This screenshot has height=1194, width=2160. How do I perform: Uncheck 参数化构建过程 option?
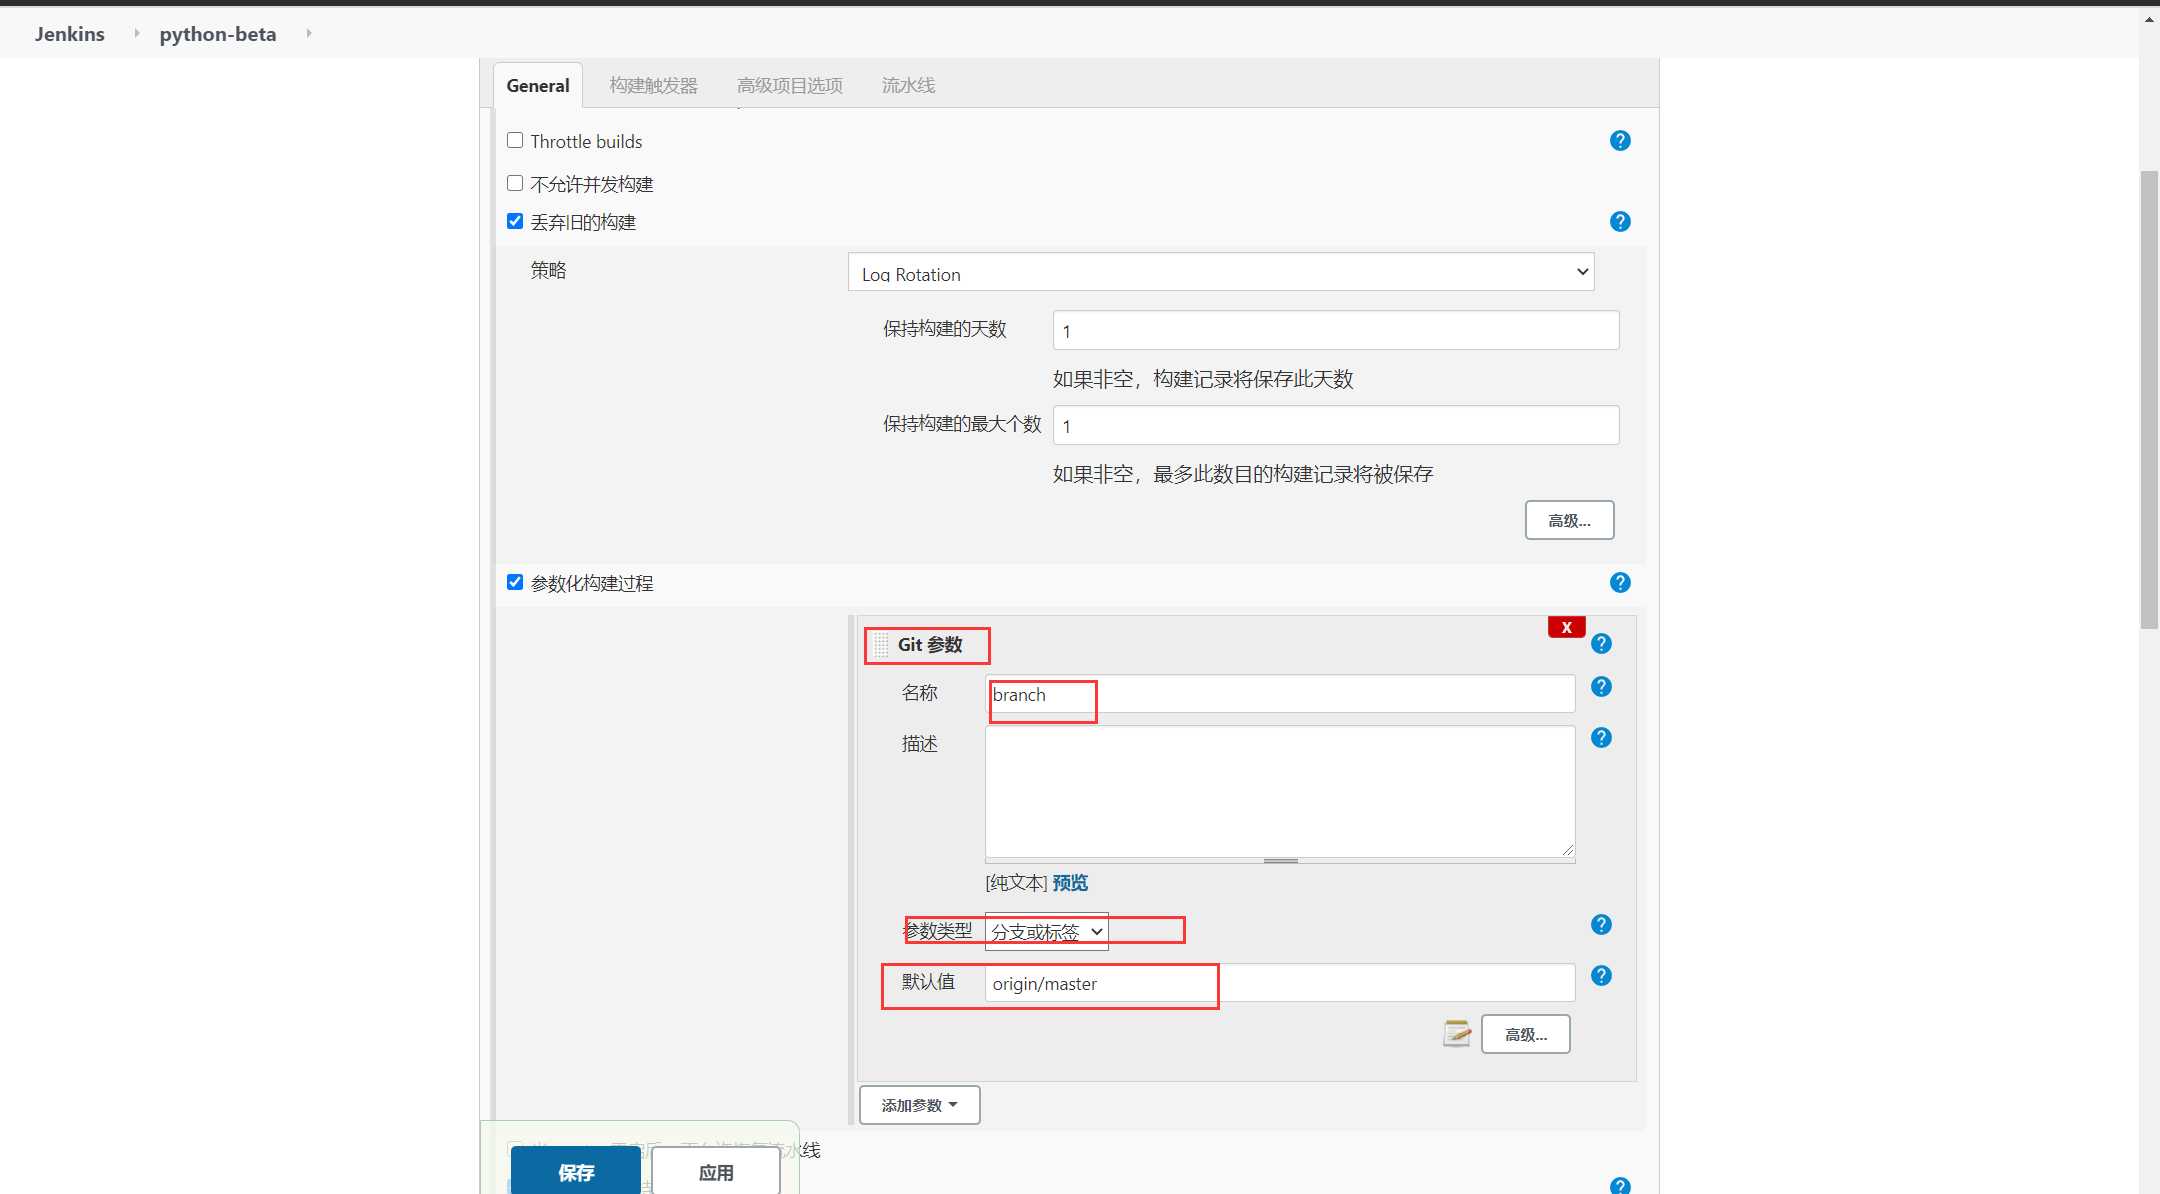tap(515, 582)
